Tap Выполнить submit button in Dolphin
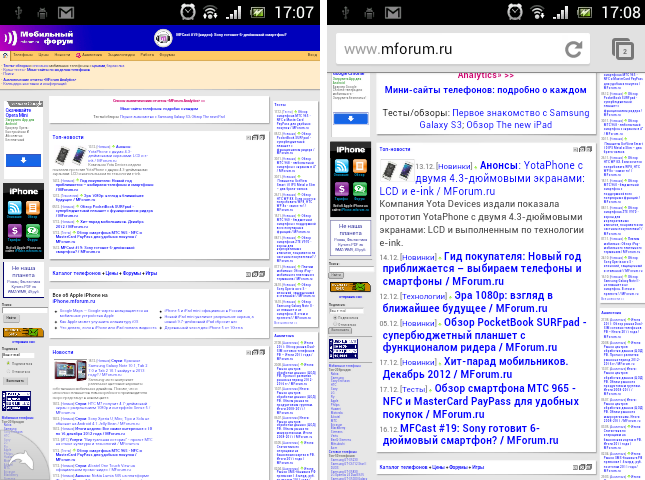 tap(14, 380)
